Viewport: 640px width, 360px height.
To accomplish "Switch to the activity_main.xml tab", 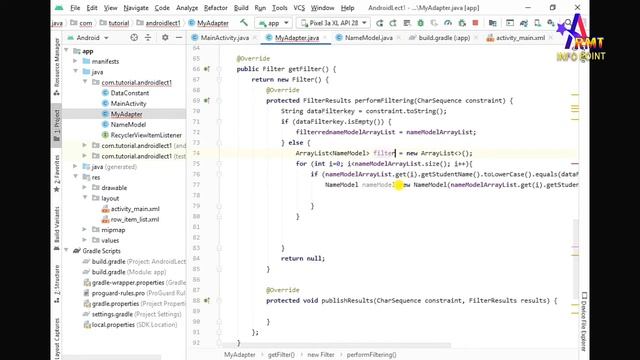I will point(520,38).
